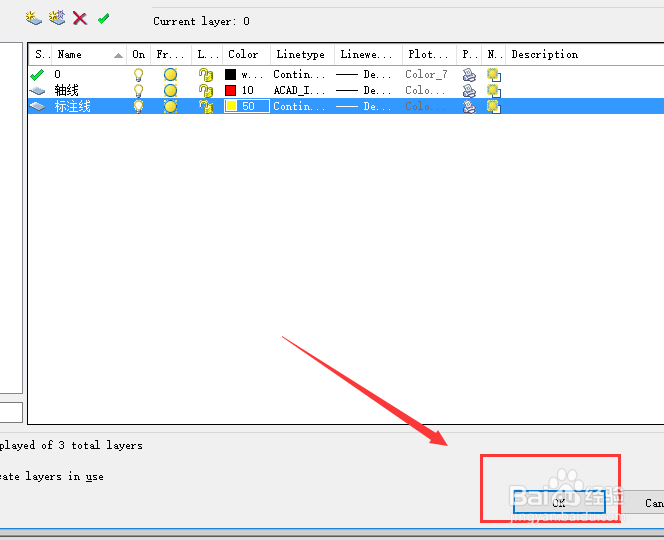Click the Color column header
Image resolution: width=664 pixels, height=540 pixels.
(246, 55)
